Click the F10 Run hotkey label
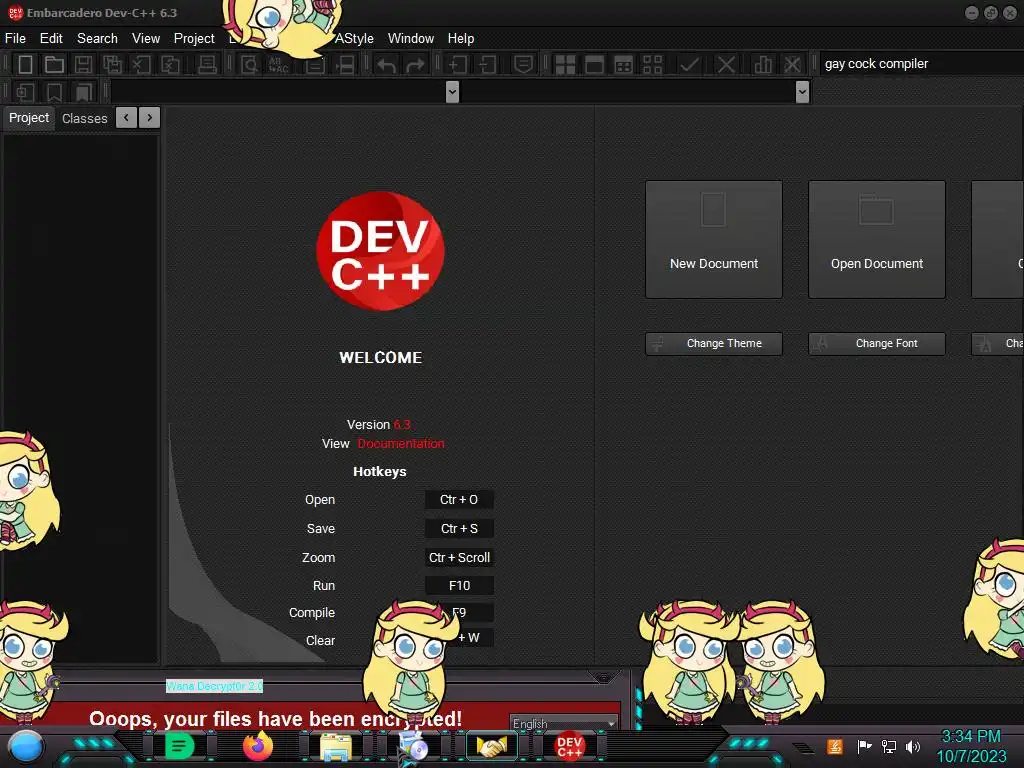Image resolution: width=1024 pixels, height=768 pixels. pos(458,585)
